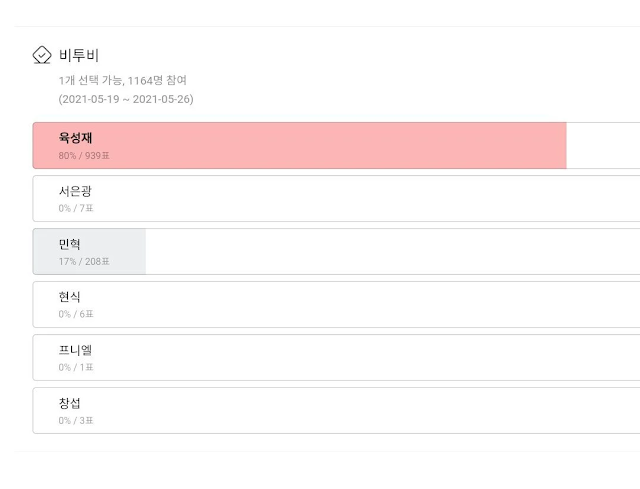Click the 0% / 3표 vote count

76,420
